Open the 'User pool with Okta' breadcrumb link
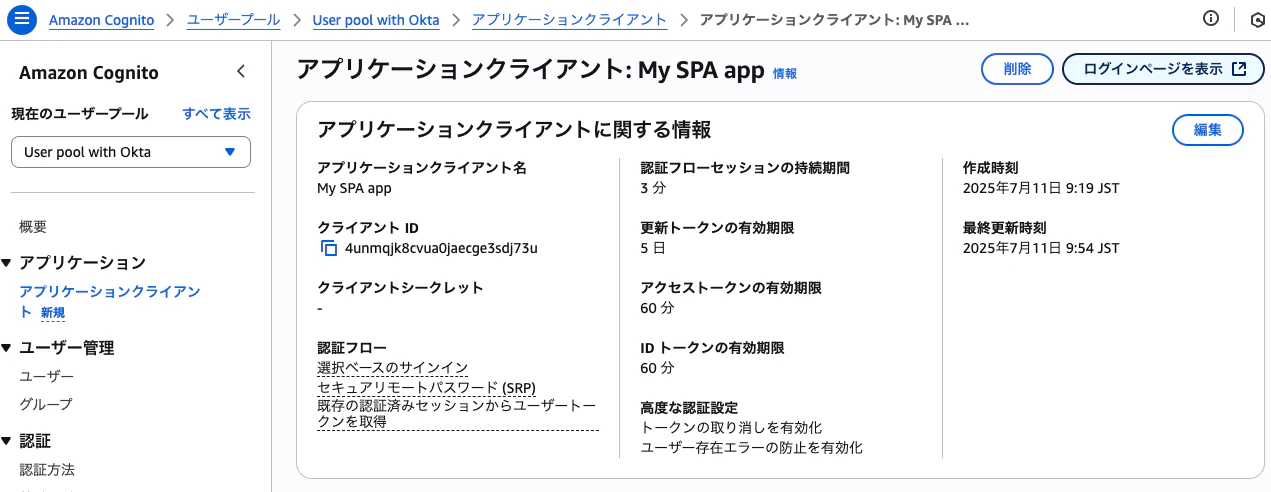This screenshot has width=1271, height=492. click(x=376, y=20)
